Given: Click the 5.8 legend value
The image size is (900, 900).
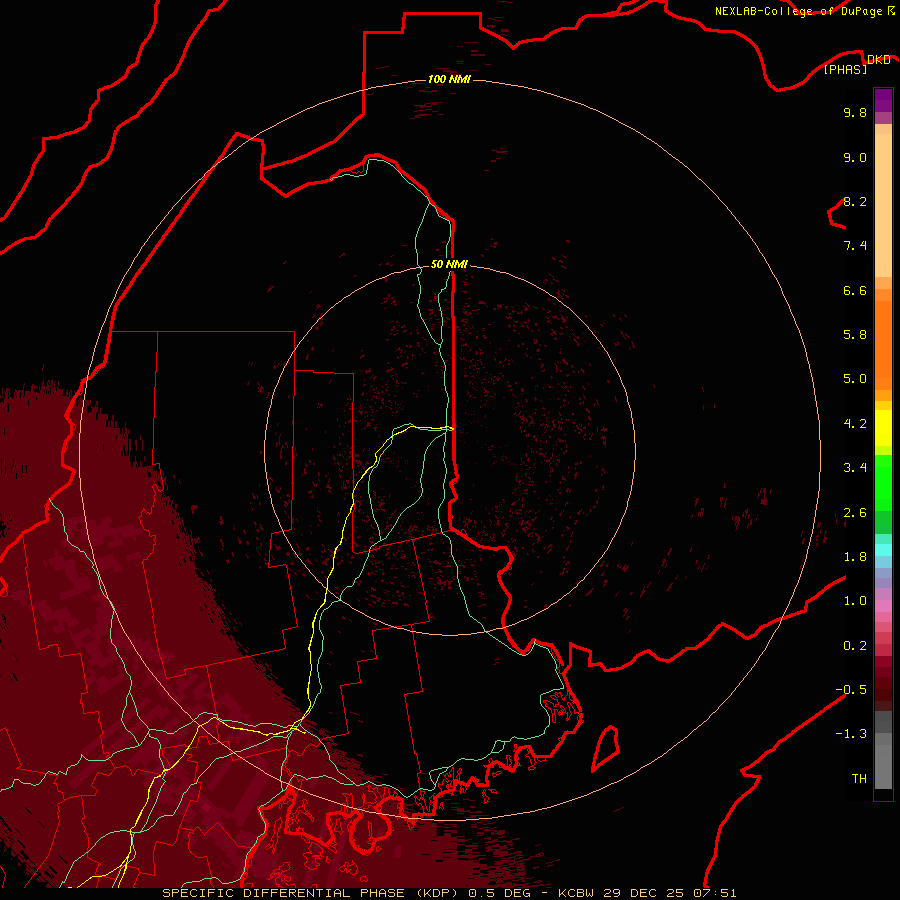Looking at the screenshot, I should pyautogui.click(x=855, y=335).
